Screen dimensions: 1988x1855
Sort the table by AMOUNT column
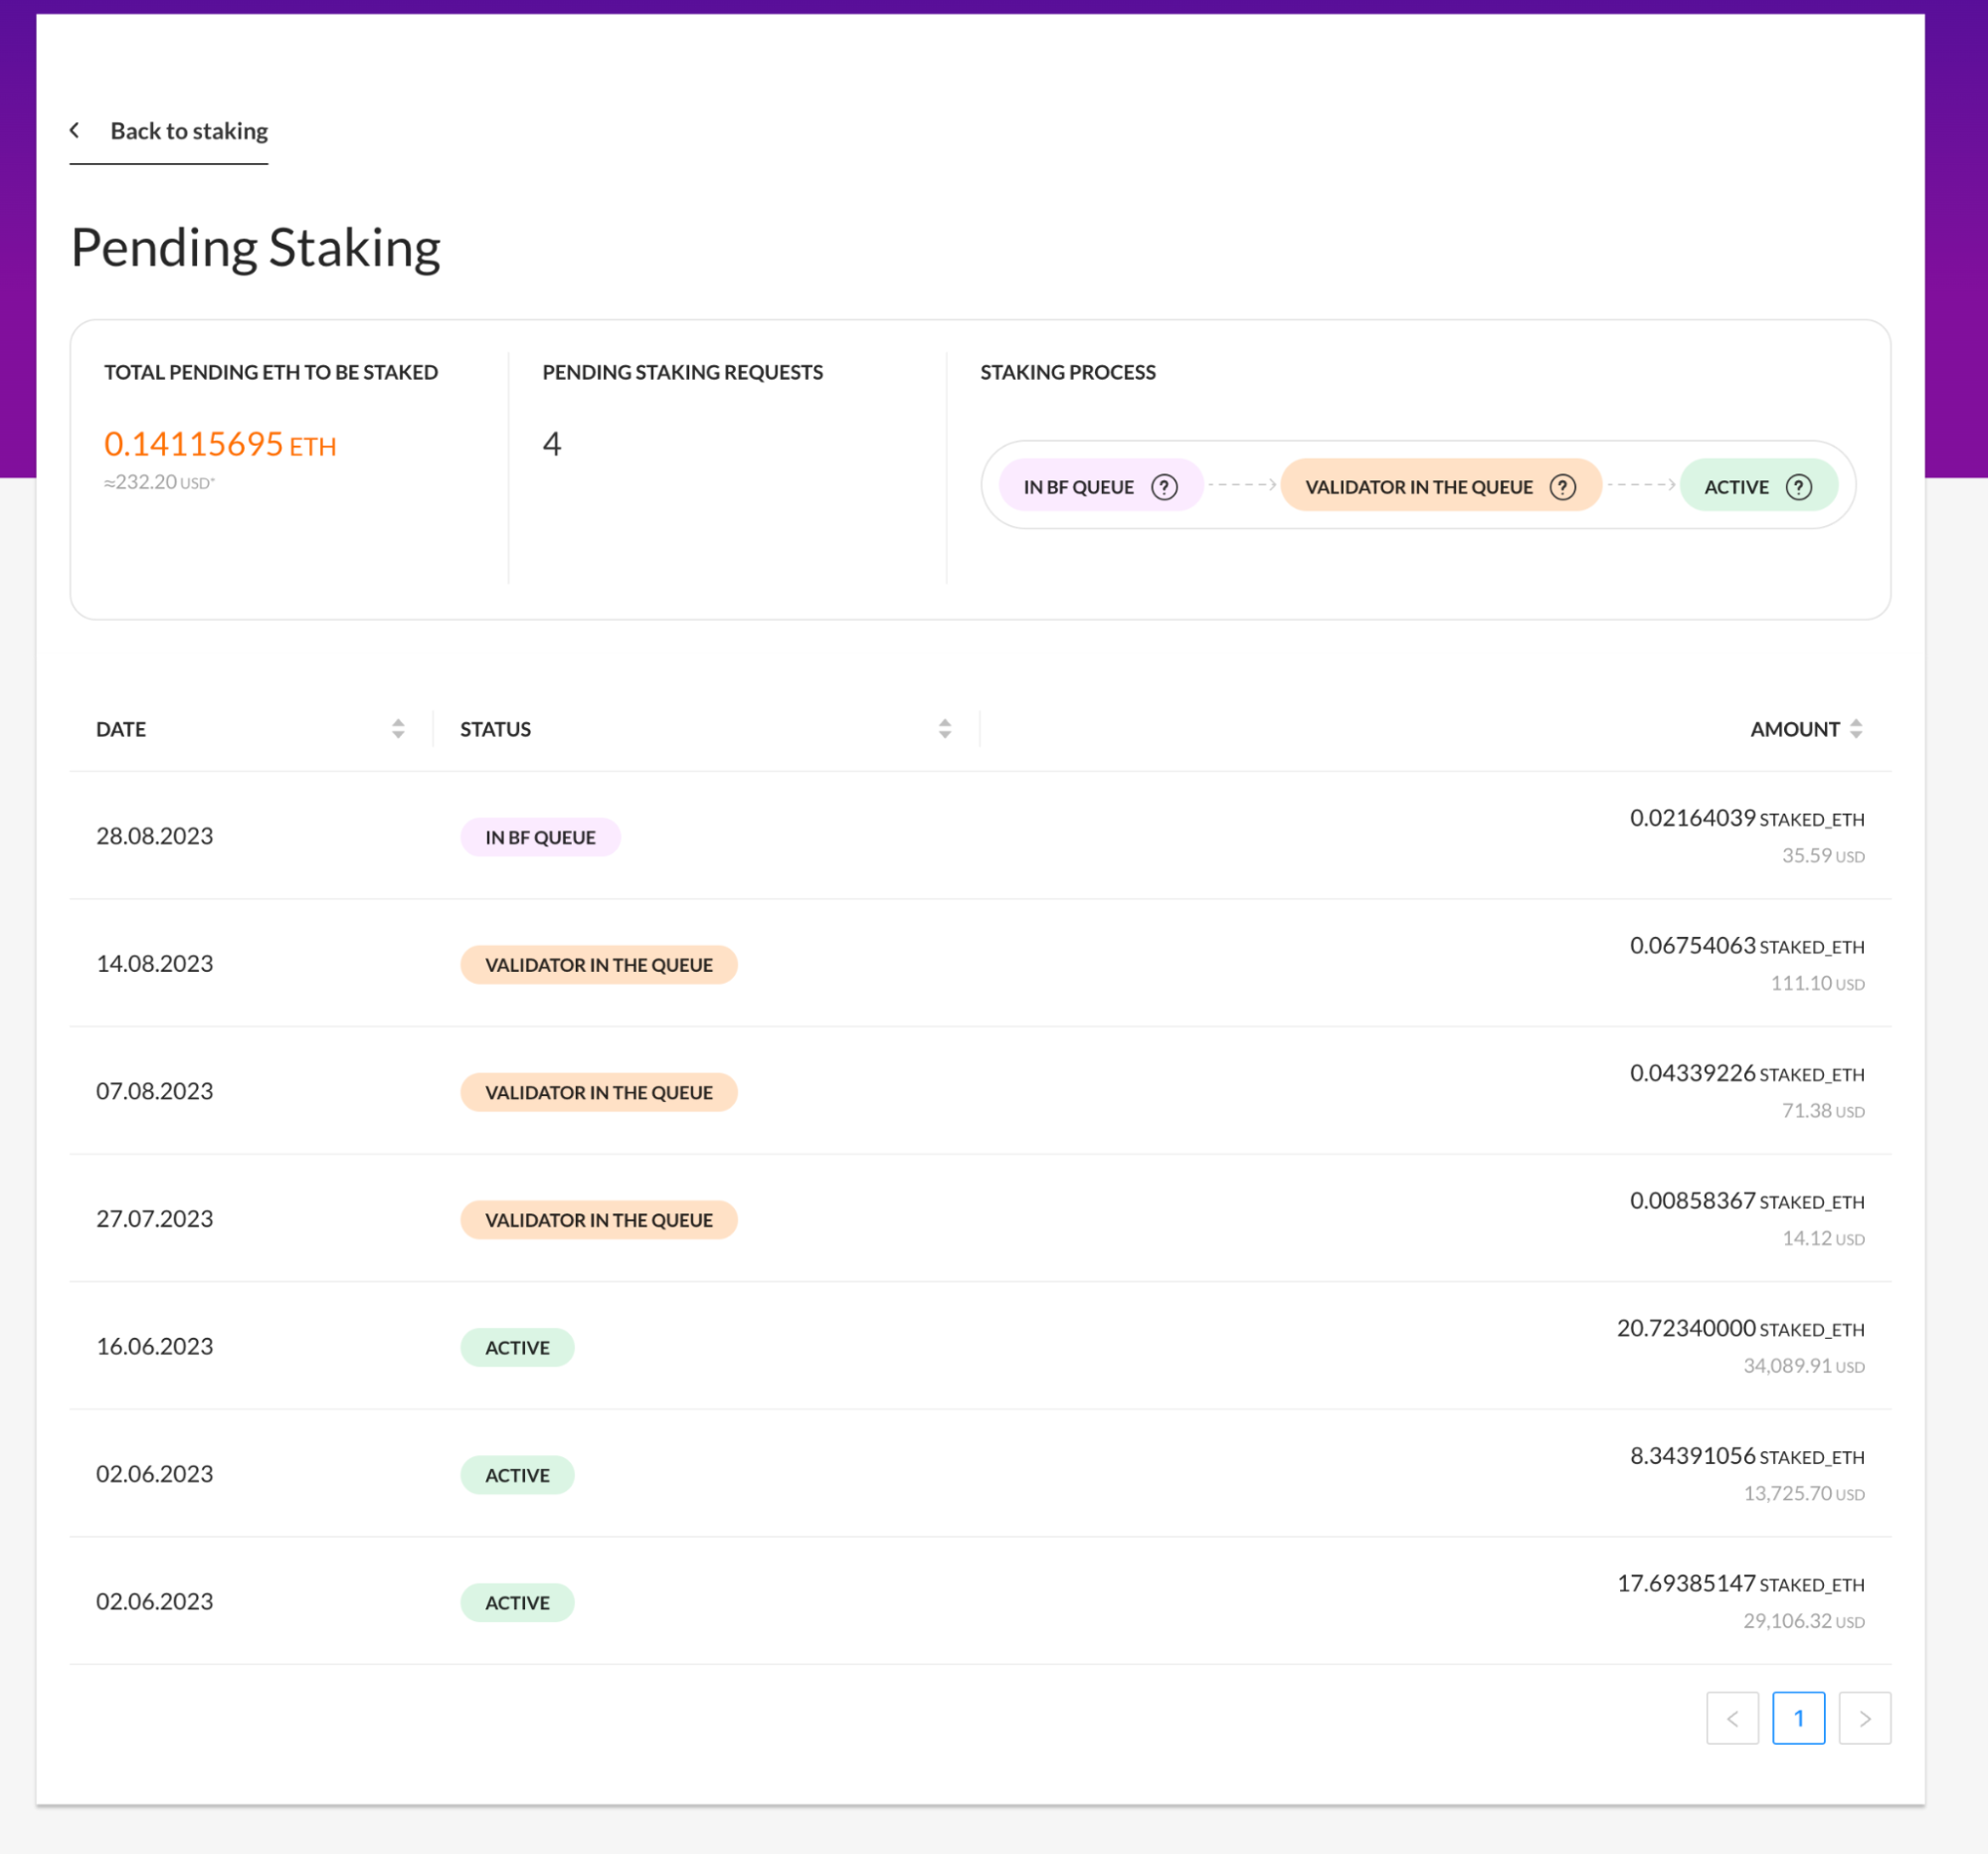point(1858,729)
